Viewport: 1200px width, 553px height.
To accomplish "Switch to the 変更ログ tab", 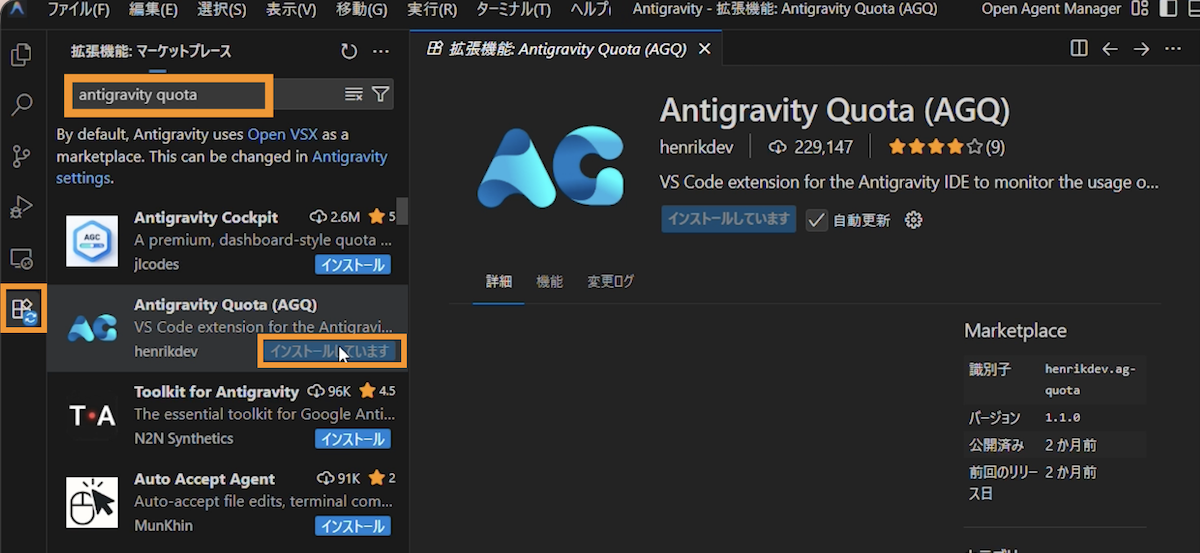I will [x=610, y=282].
